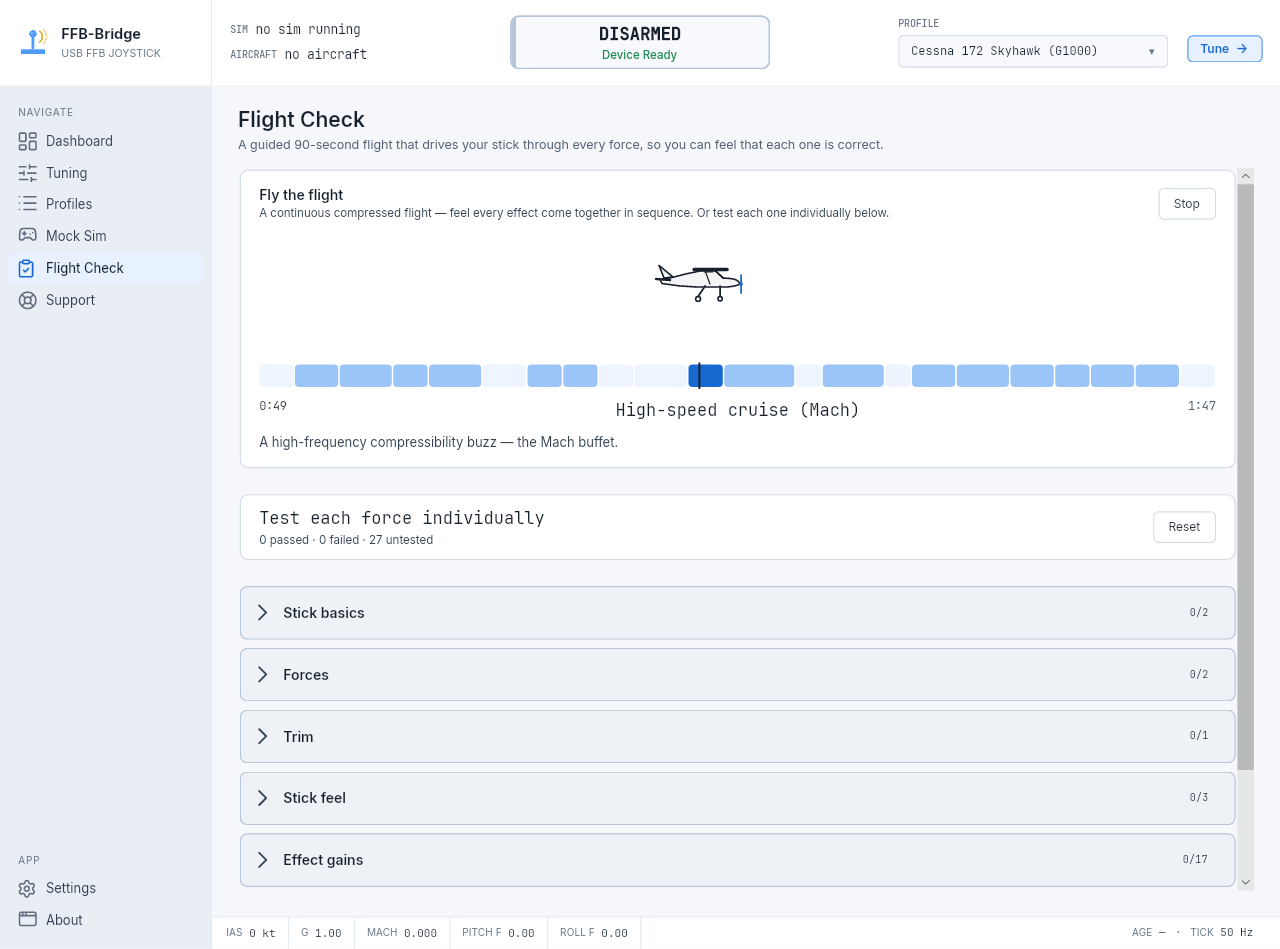The width and height of the screenshot is (1280, 949).
Task: Click the Tune button with arrow
Action: click(1224, 49)
